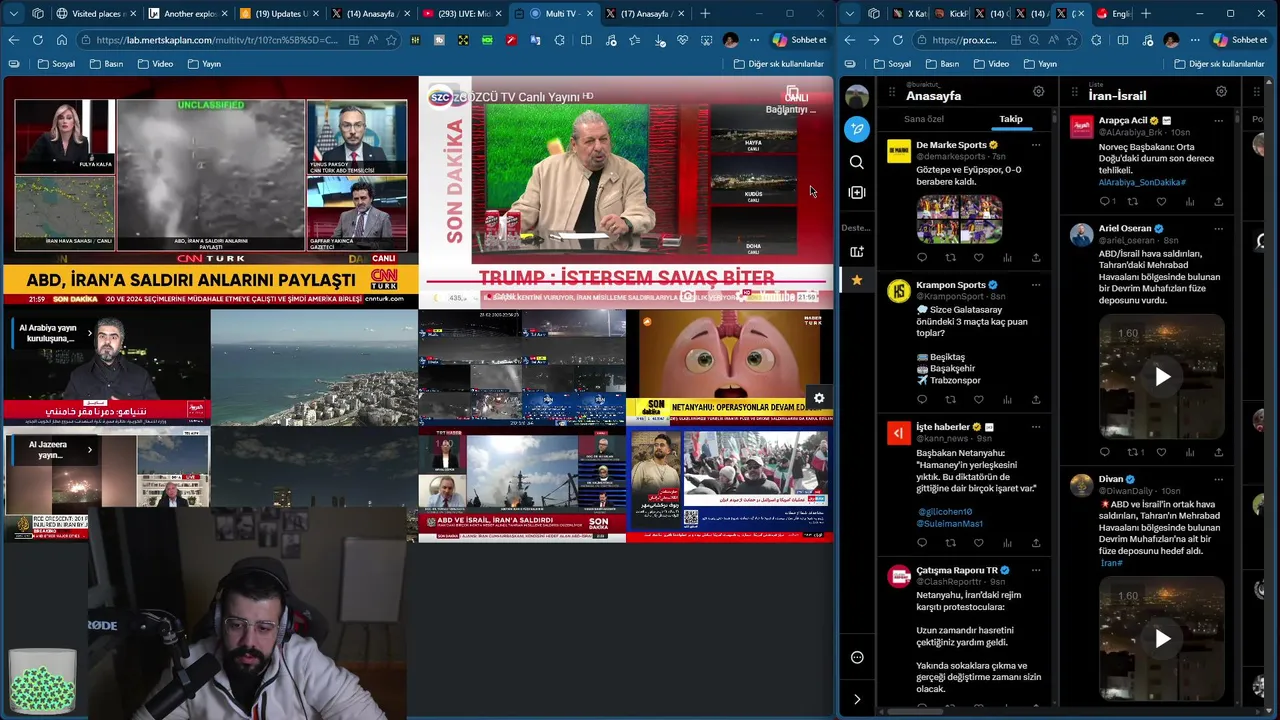1280x720 pixels.
Task: Switch to Sana özel tab
Action: tap(924, 119)
